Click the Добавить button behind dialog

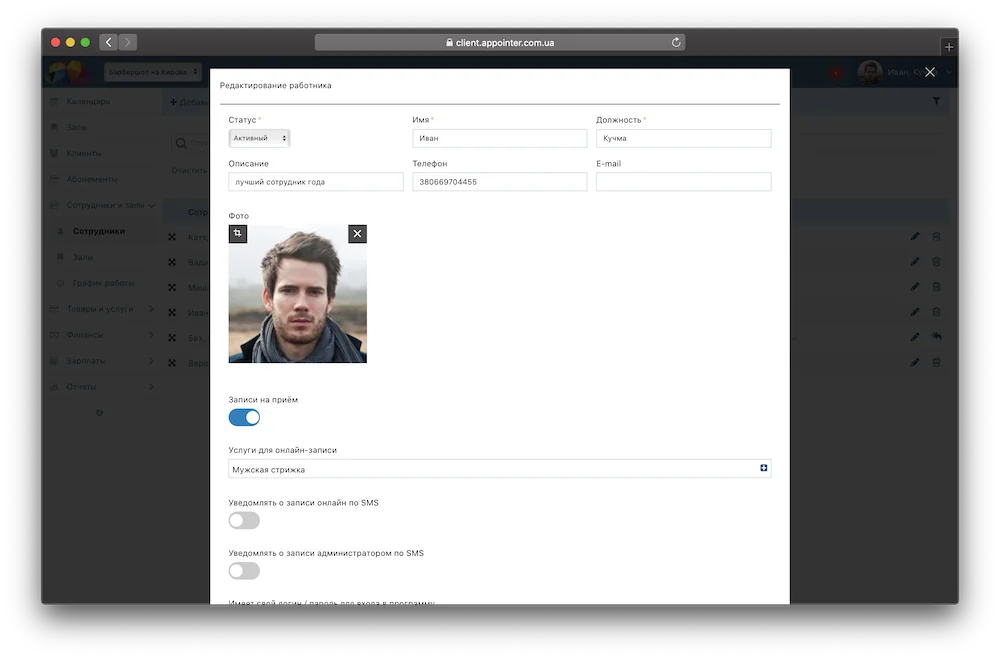tap(189, 102)
